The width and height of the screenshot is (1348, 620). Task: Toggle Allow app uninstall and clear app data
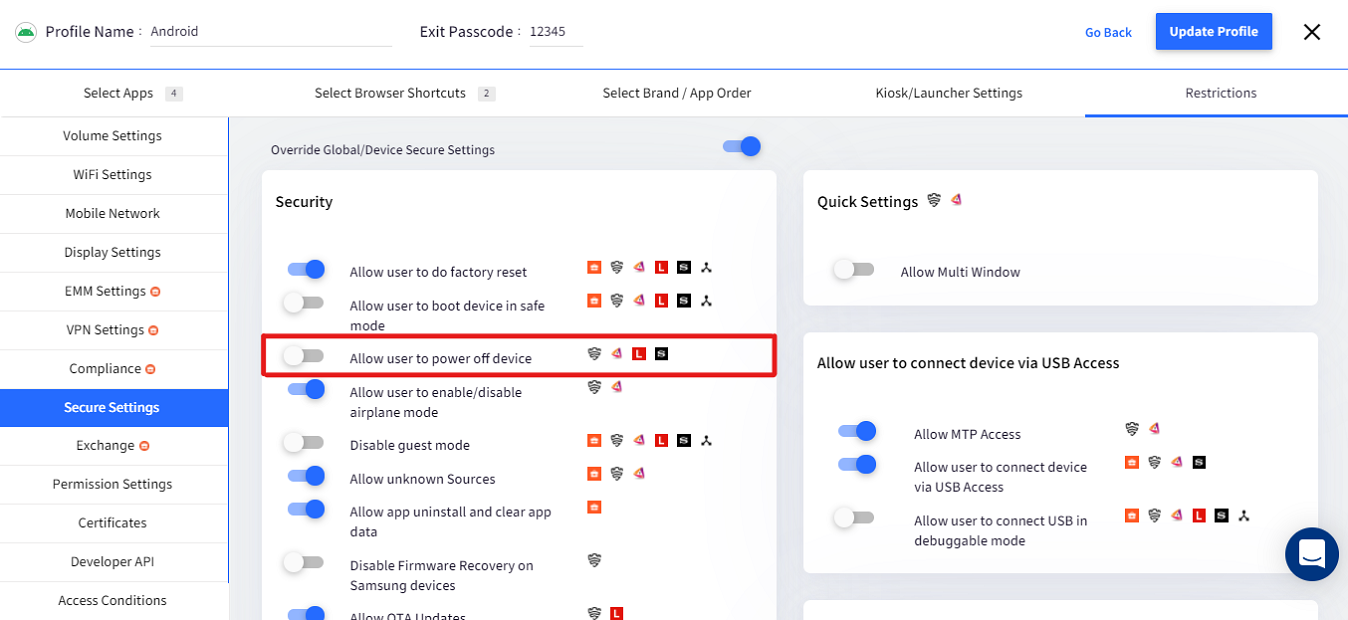[306, 509]
